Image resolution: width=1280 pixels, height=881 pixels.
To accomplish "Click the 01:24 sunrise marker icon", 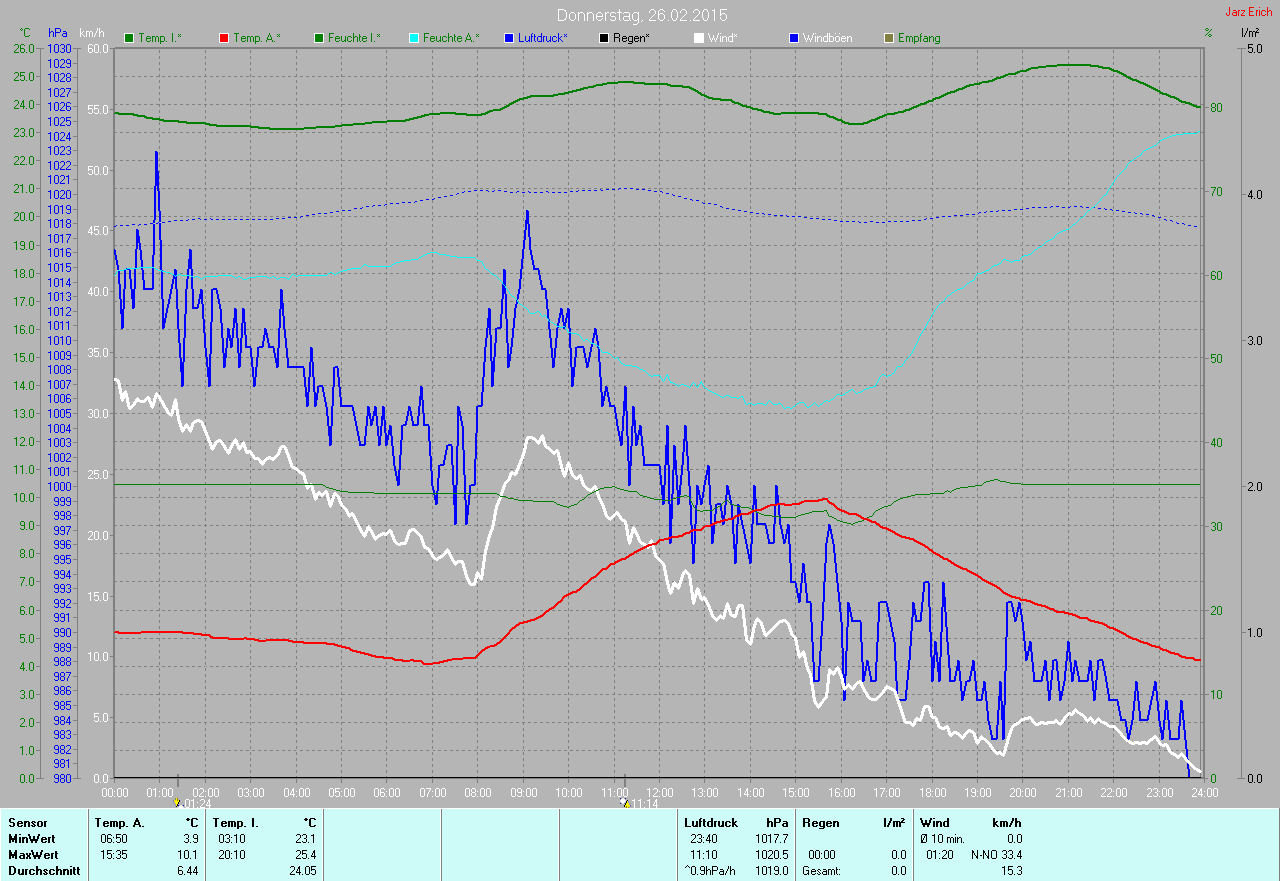I will 177,803.
